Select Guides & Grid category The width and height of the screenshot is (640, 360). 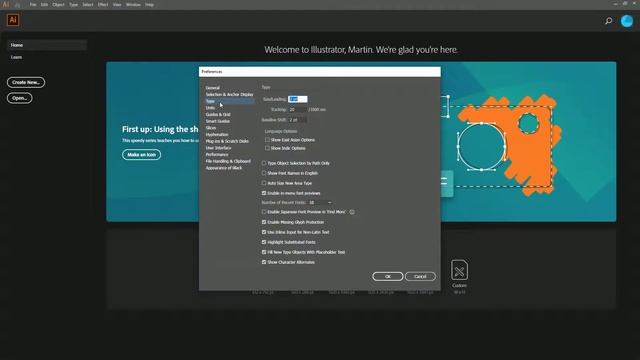point(218,114)
